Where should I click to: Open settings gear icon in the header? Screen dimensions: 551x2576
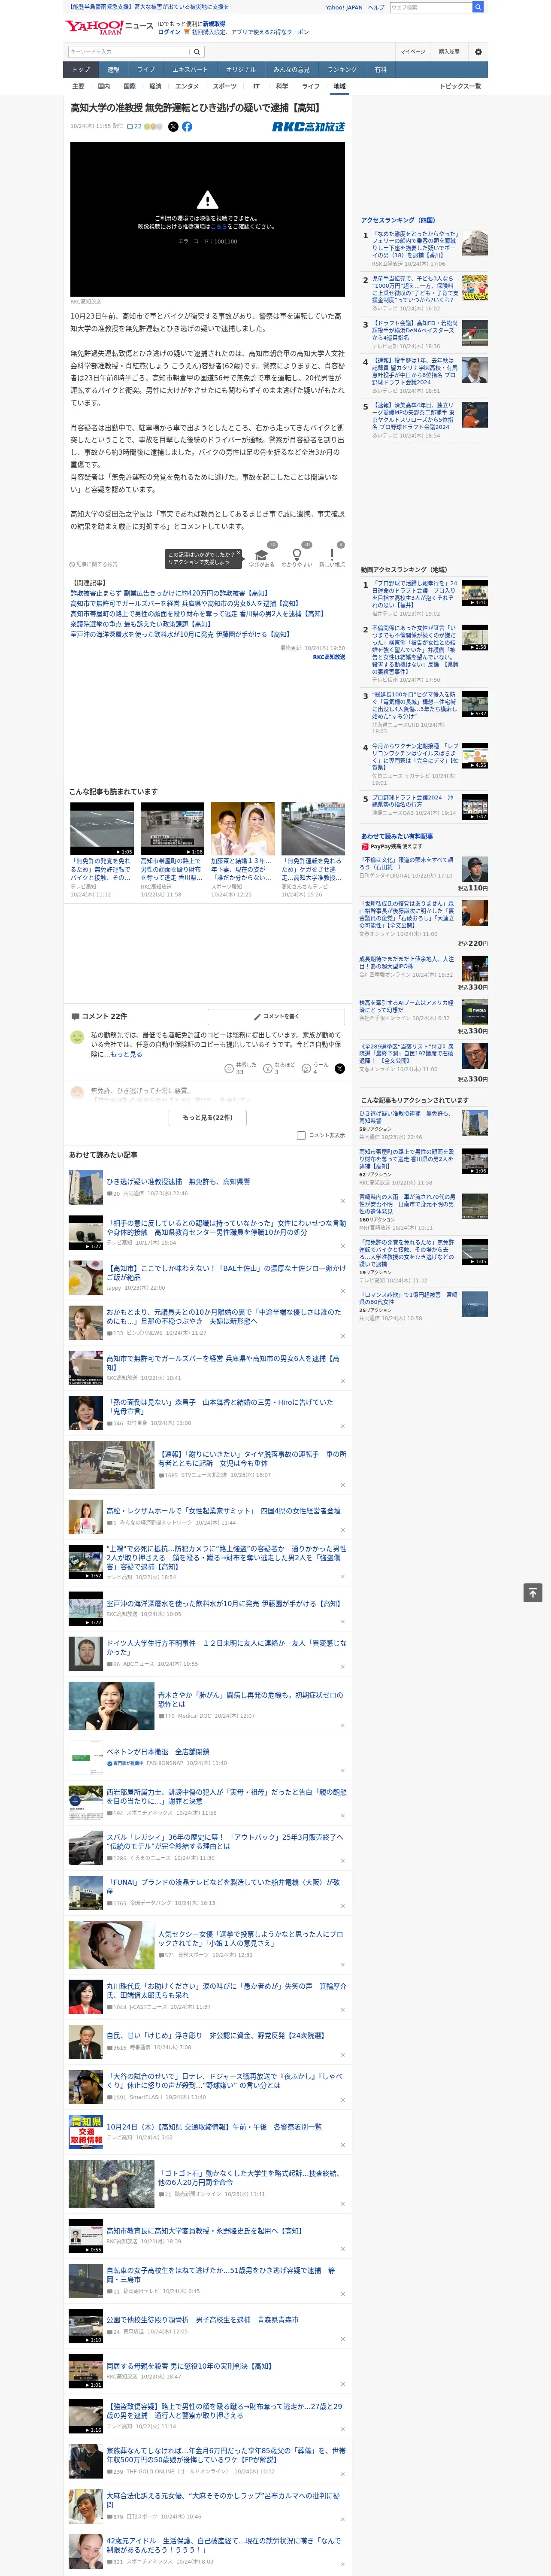point(478,51)
